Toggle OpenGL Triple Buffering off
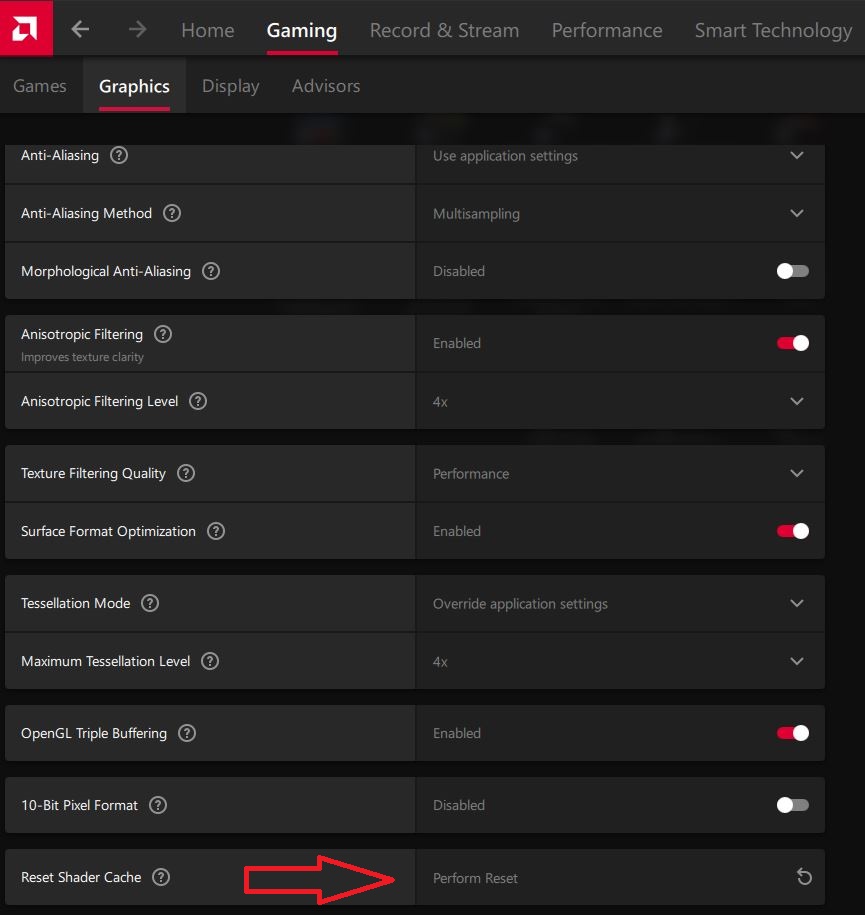Image resolution: width=865 pixels, height=915 pixels. pyautogui.click(x=793, y=733)
